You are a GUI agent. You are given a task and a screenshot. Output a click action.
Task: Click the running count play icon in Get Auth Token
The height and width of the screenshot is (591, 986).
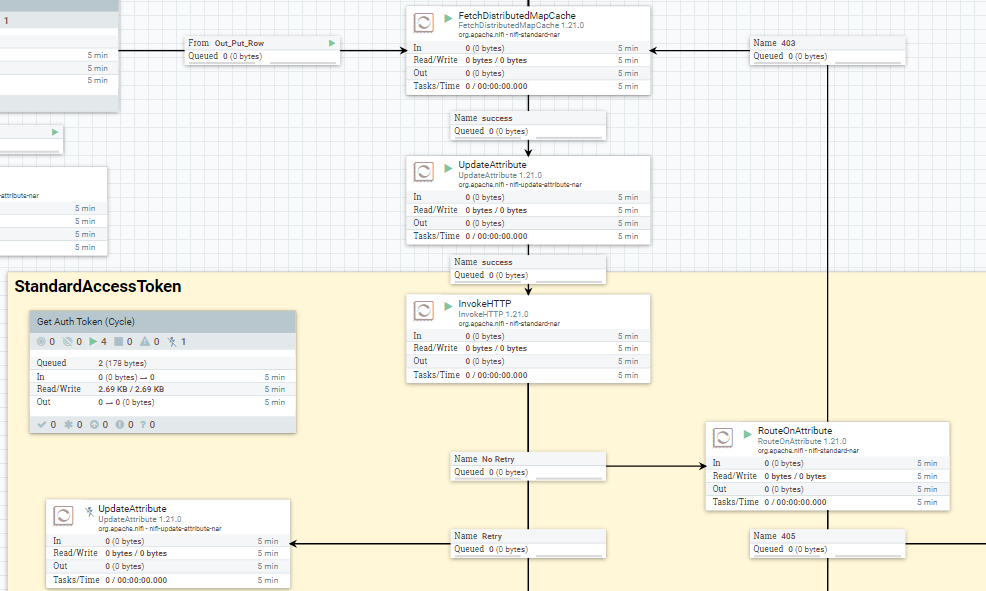click(x=92, y=341)
